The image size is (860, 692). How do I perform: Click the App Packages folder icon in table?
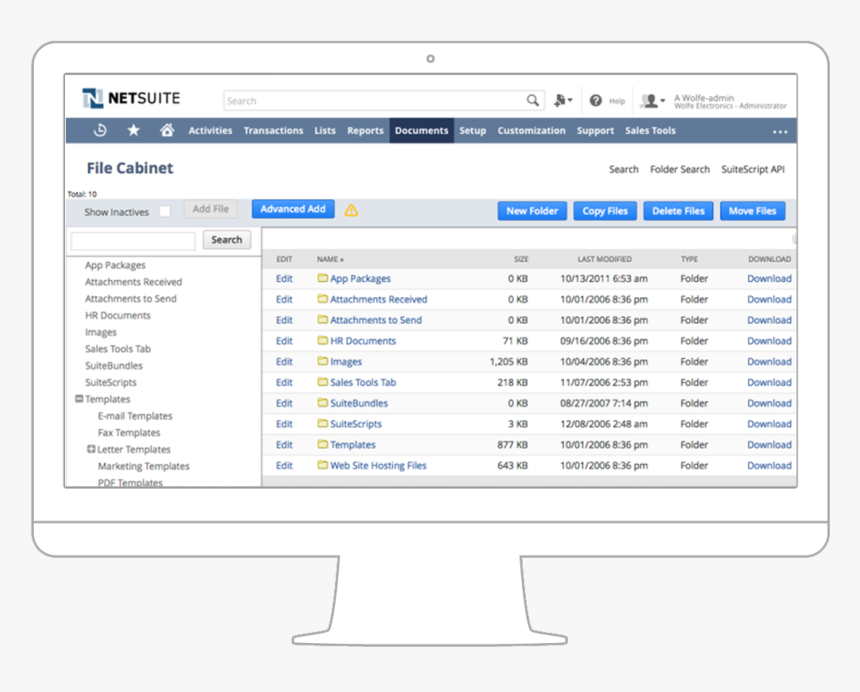point(322,278)
